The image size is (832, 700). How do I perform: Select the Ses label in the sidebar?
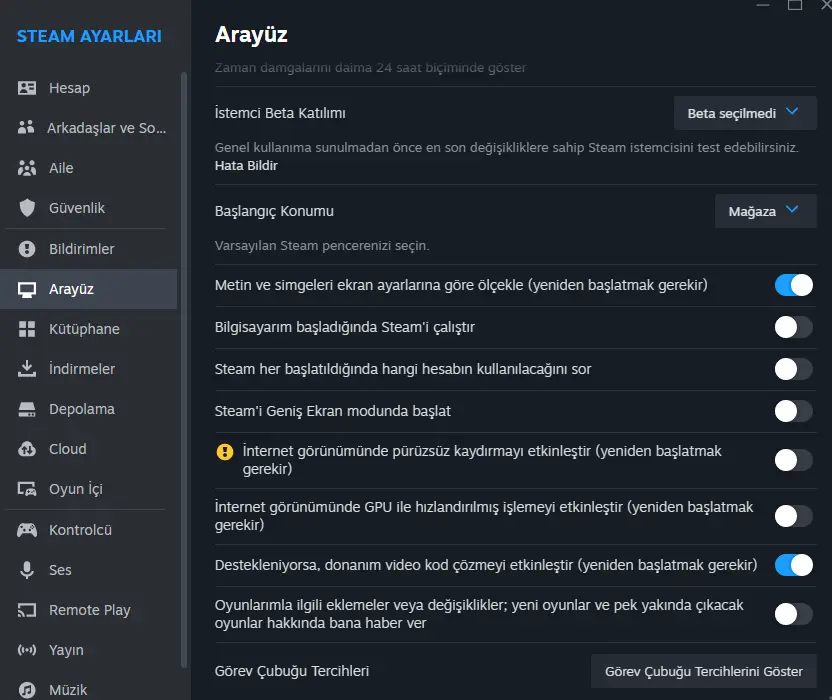pyautogui.click(x=60, y=570)
